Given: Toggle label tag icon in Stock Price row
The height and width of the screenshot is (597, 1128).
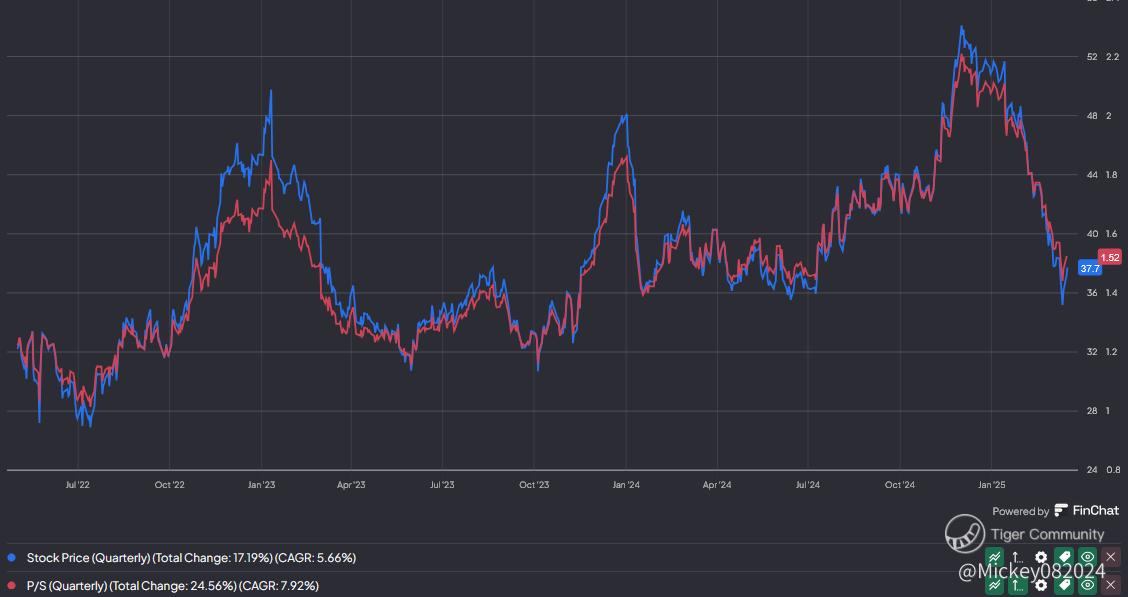Looking at the screenshot, I should pyautogui.click(x=1065, y=557).
